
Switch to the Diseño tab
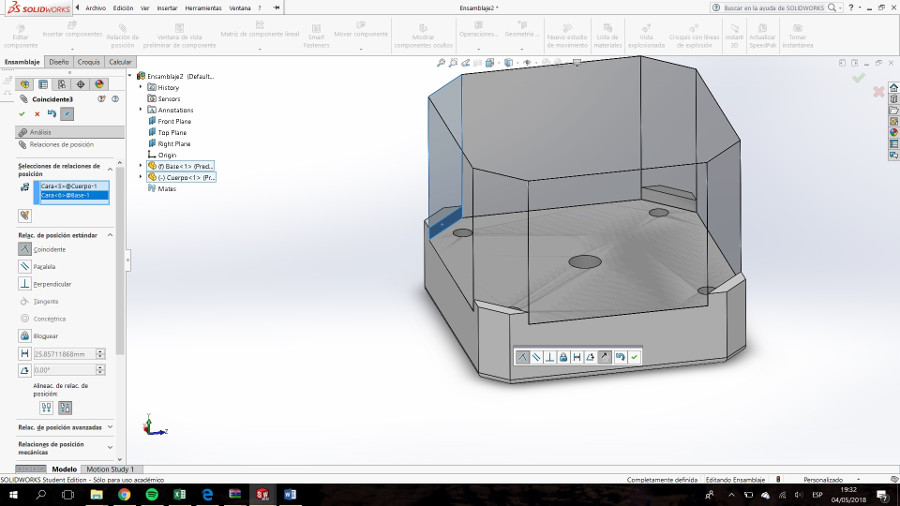(x=59, y=62)
